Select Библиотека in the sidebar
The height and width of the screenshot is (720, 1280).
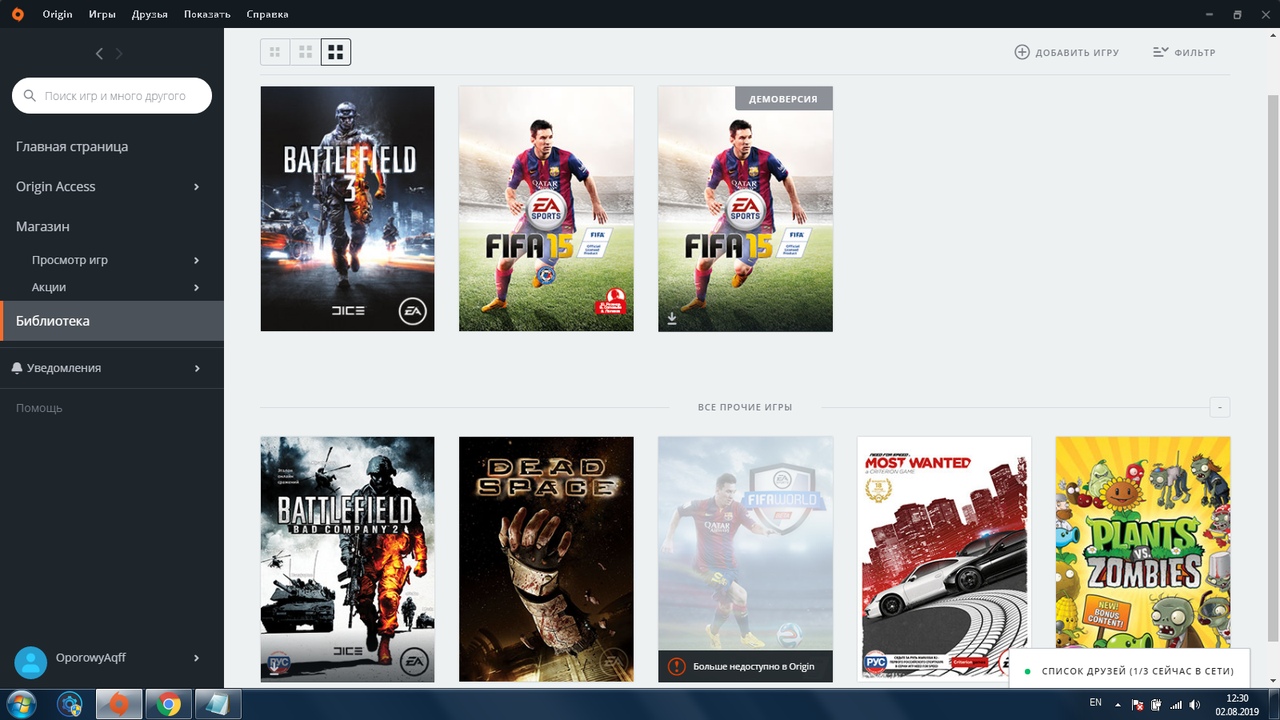pyautogui.click(x=112, y=321)
